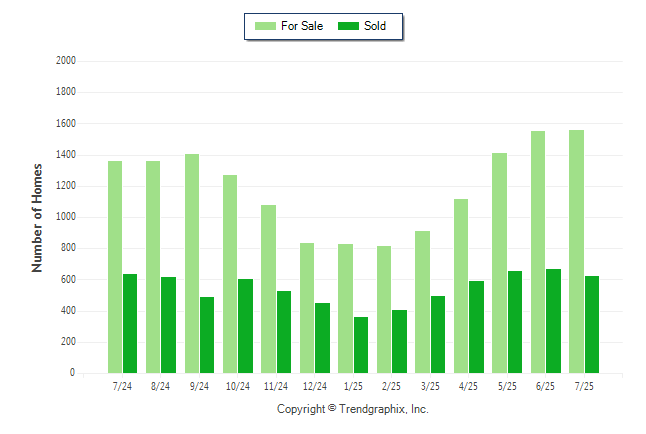Image resolution: width=646 pixels, height=434 pixels.
Task: Click the 10/24 Sold bar
Action: click(246, 326)
